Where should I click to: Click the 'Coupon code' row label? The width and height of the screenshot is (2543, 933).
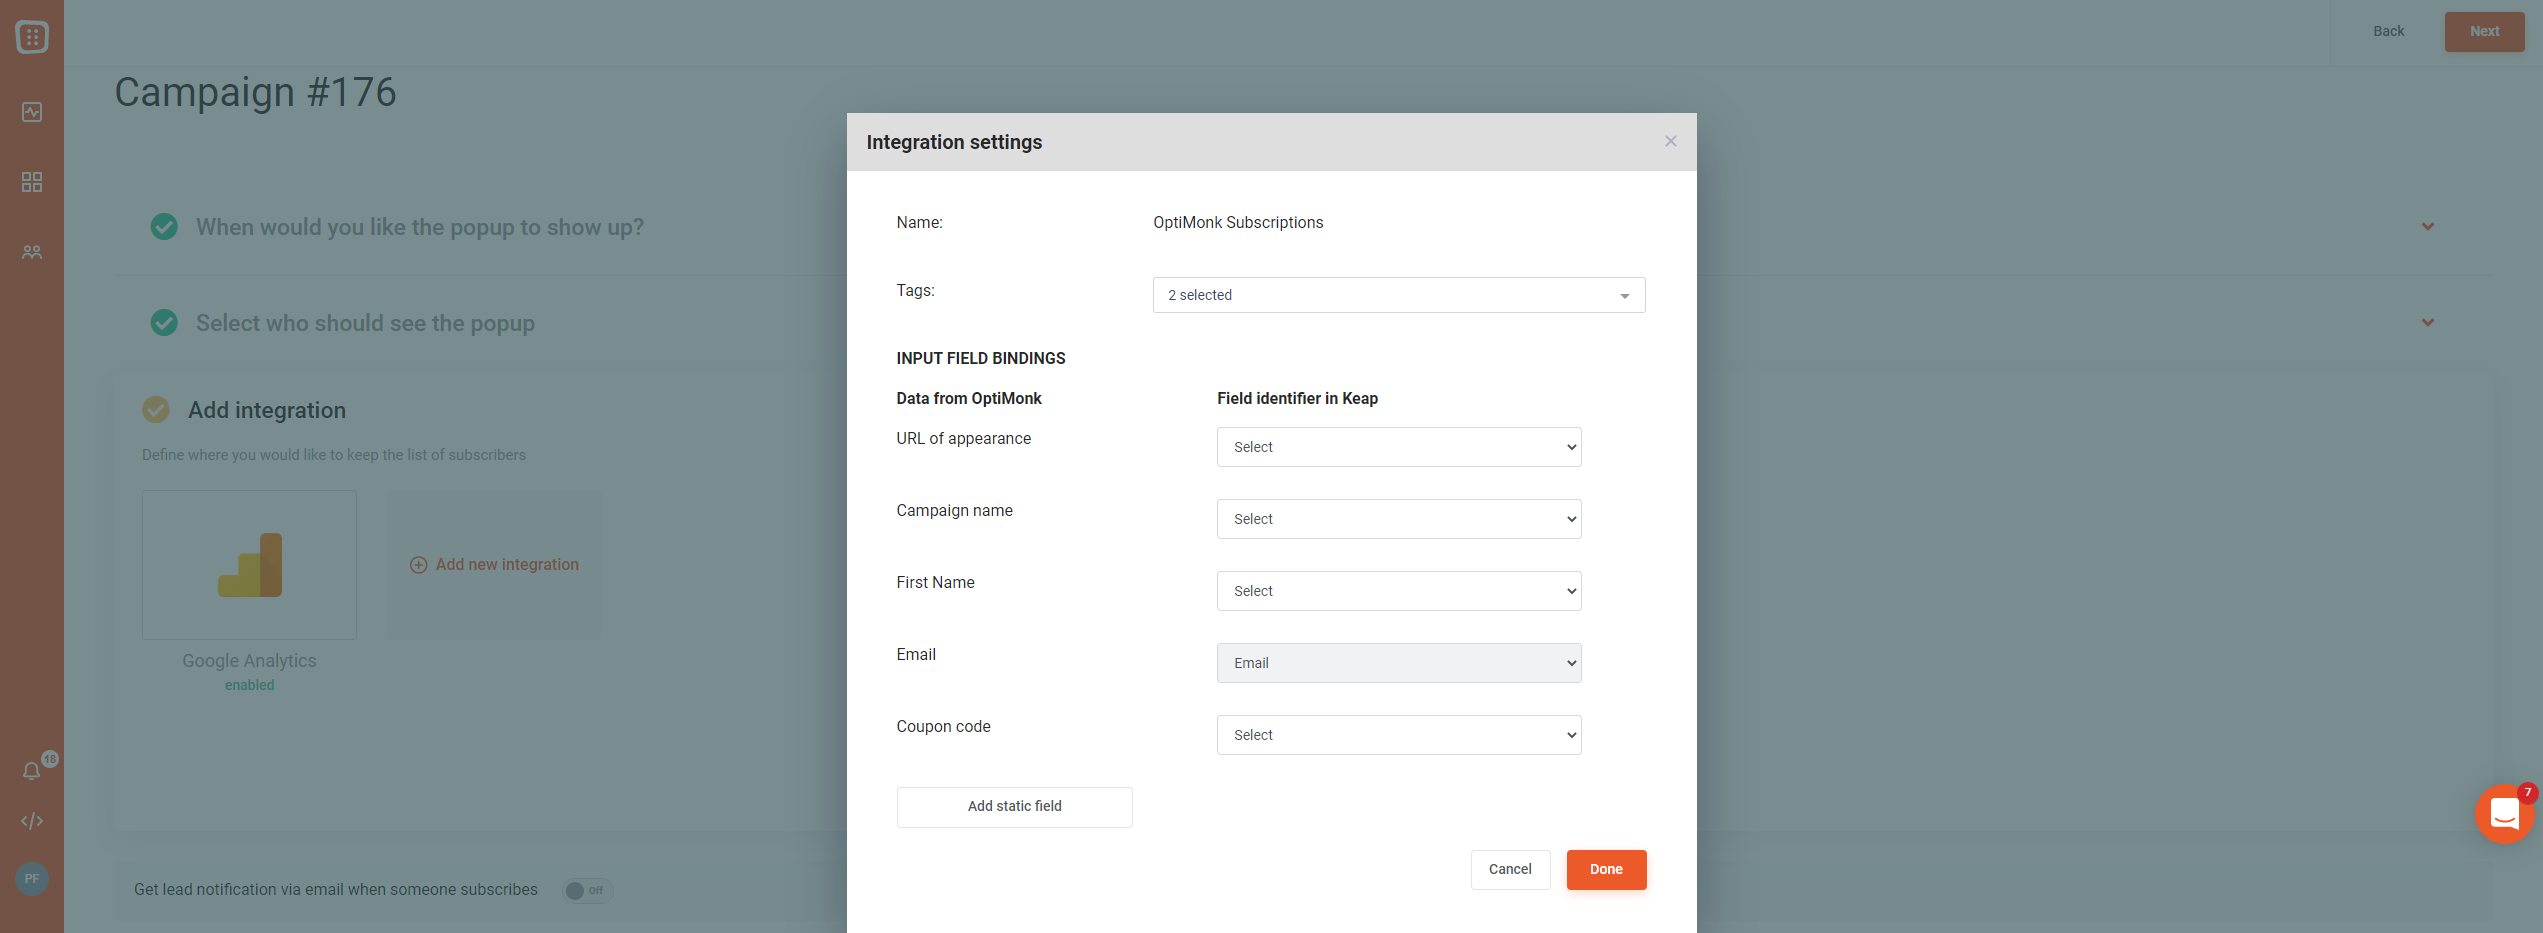943,727
